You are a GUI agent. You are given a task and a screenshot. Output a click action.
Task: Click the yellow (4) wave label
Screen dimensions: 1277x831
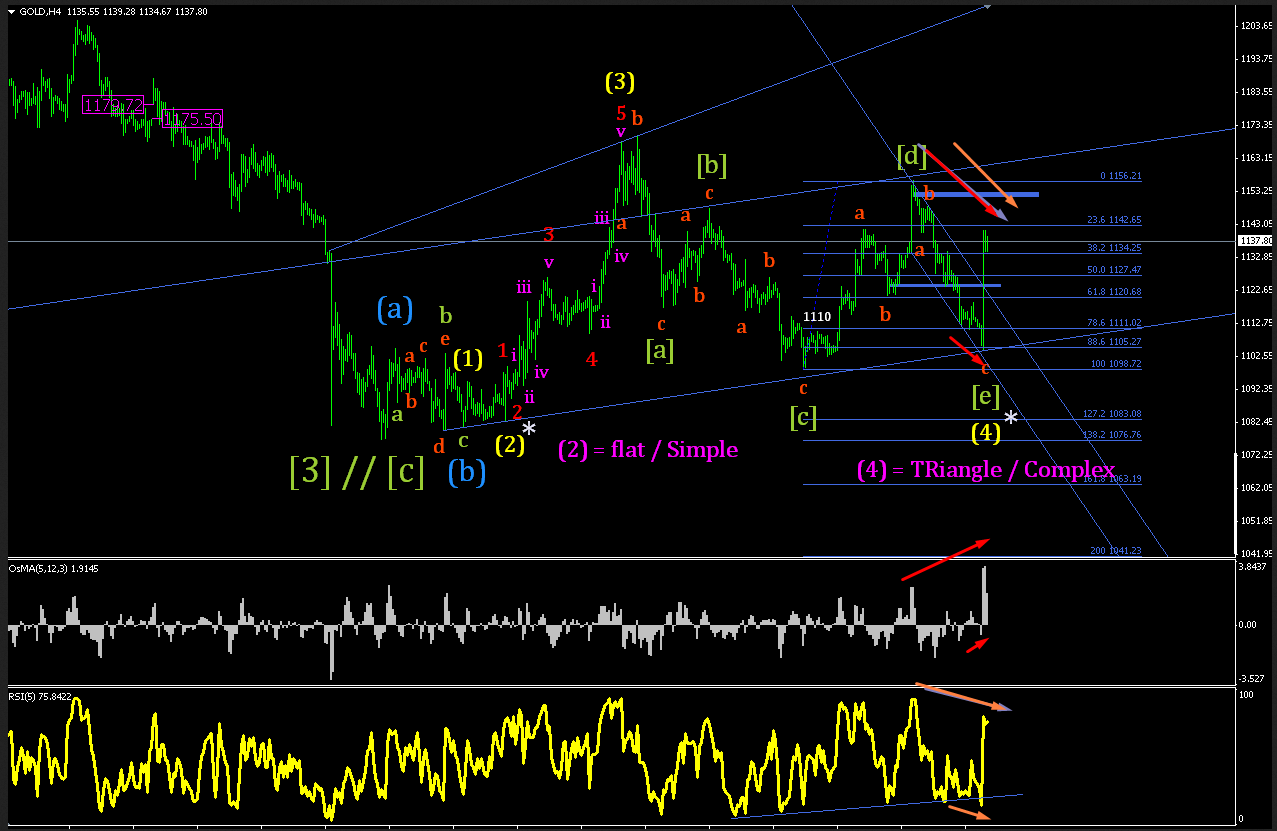click(x=986, y=433)
